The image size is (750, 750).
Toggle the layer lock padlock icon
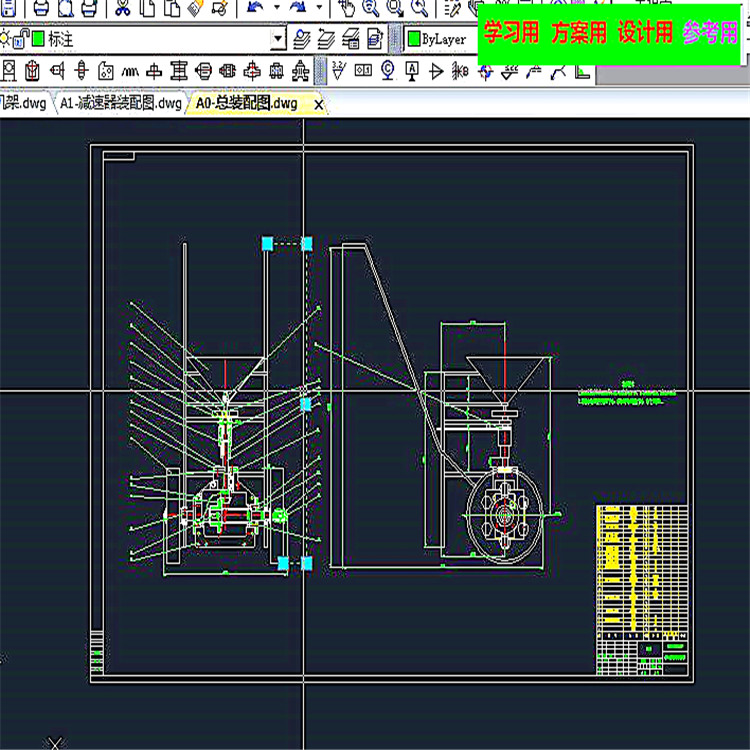click(20, 38)
